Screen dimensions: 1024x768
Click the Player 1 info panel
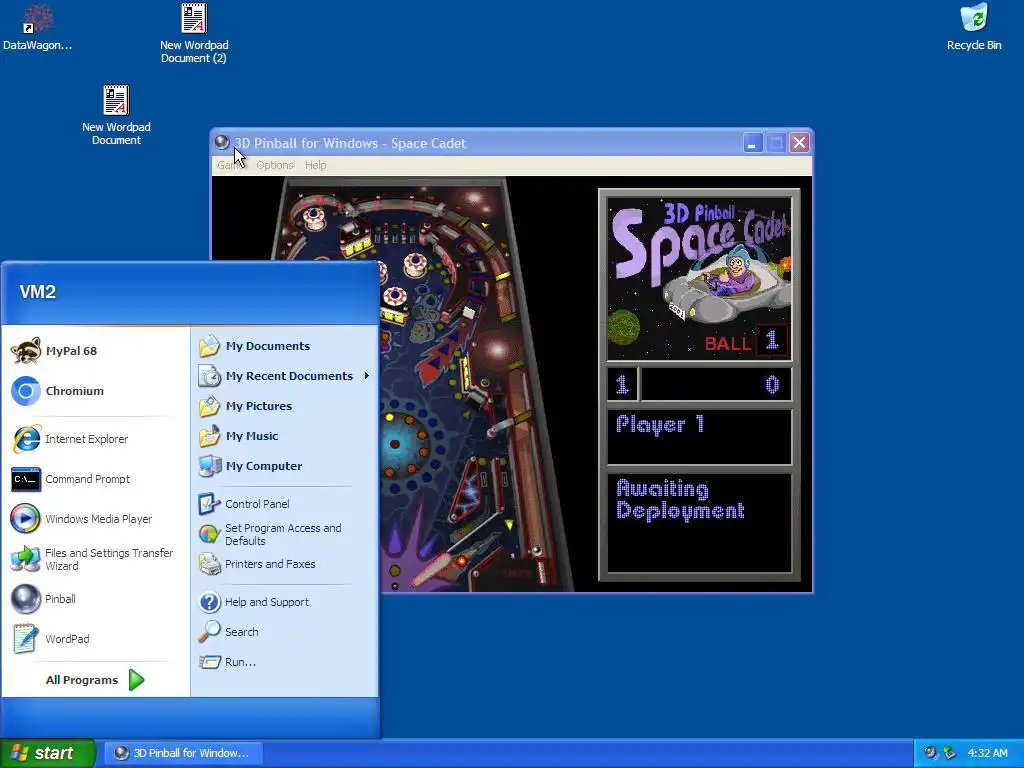point(699,437)
